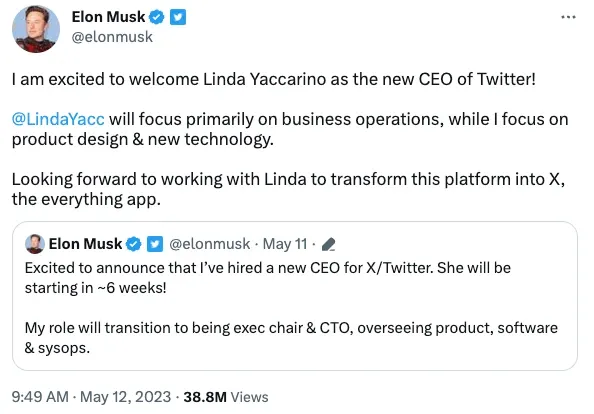The width and height of the screenshot is (594, 414).
Task: Open the three-dot more options menu
Action: tap(568, 17)
